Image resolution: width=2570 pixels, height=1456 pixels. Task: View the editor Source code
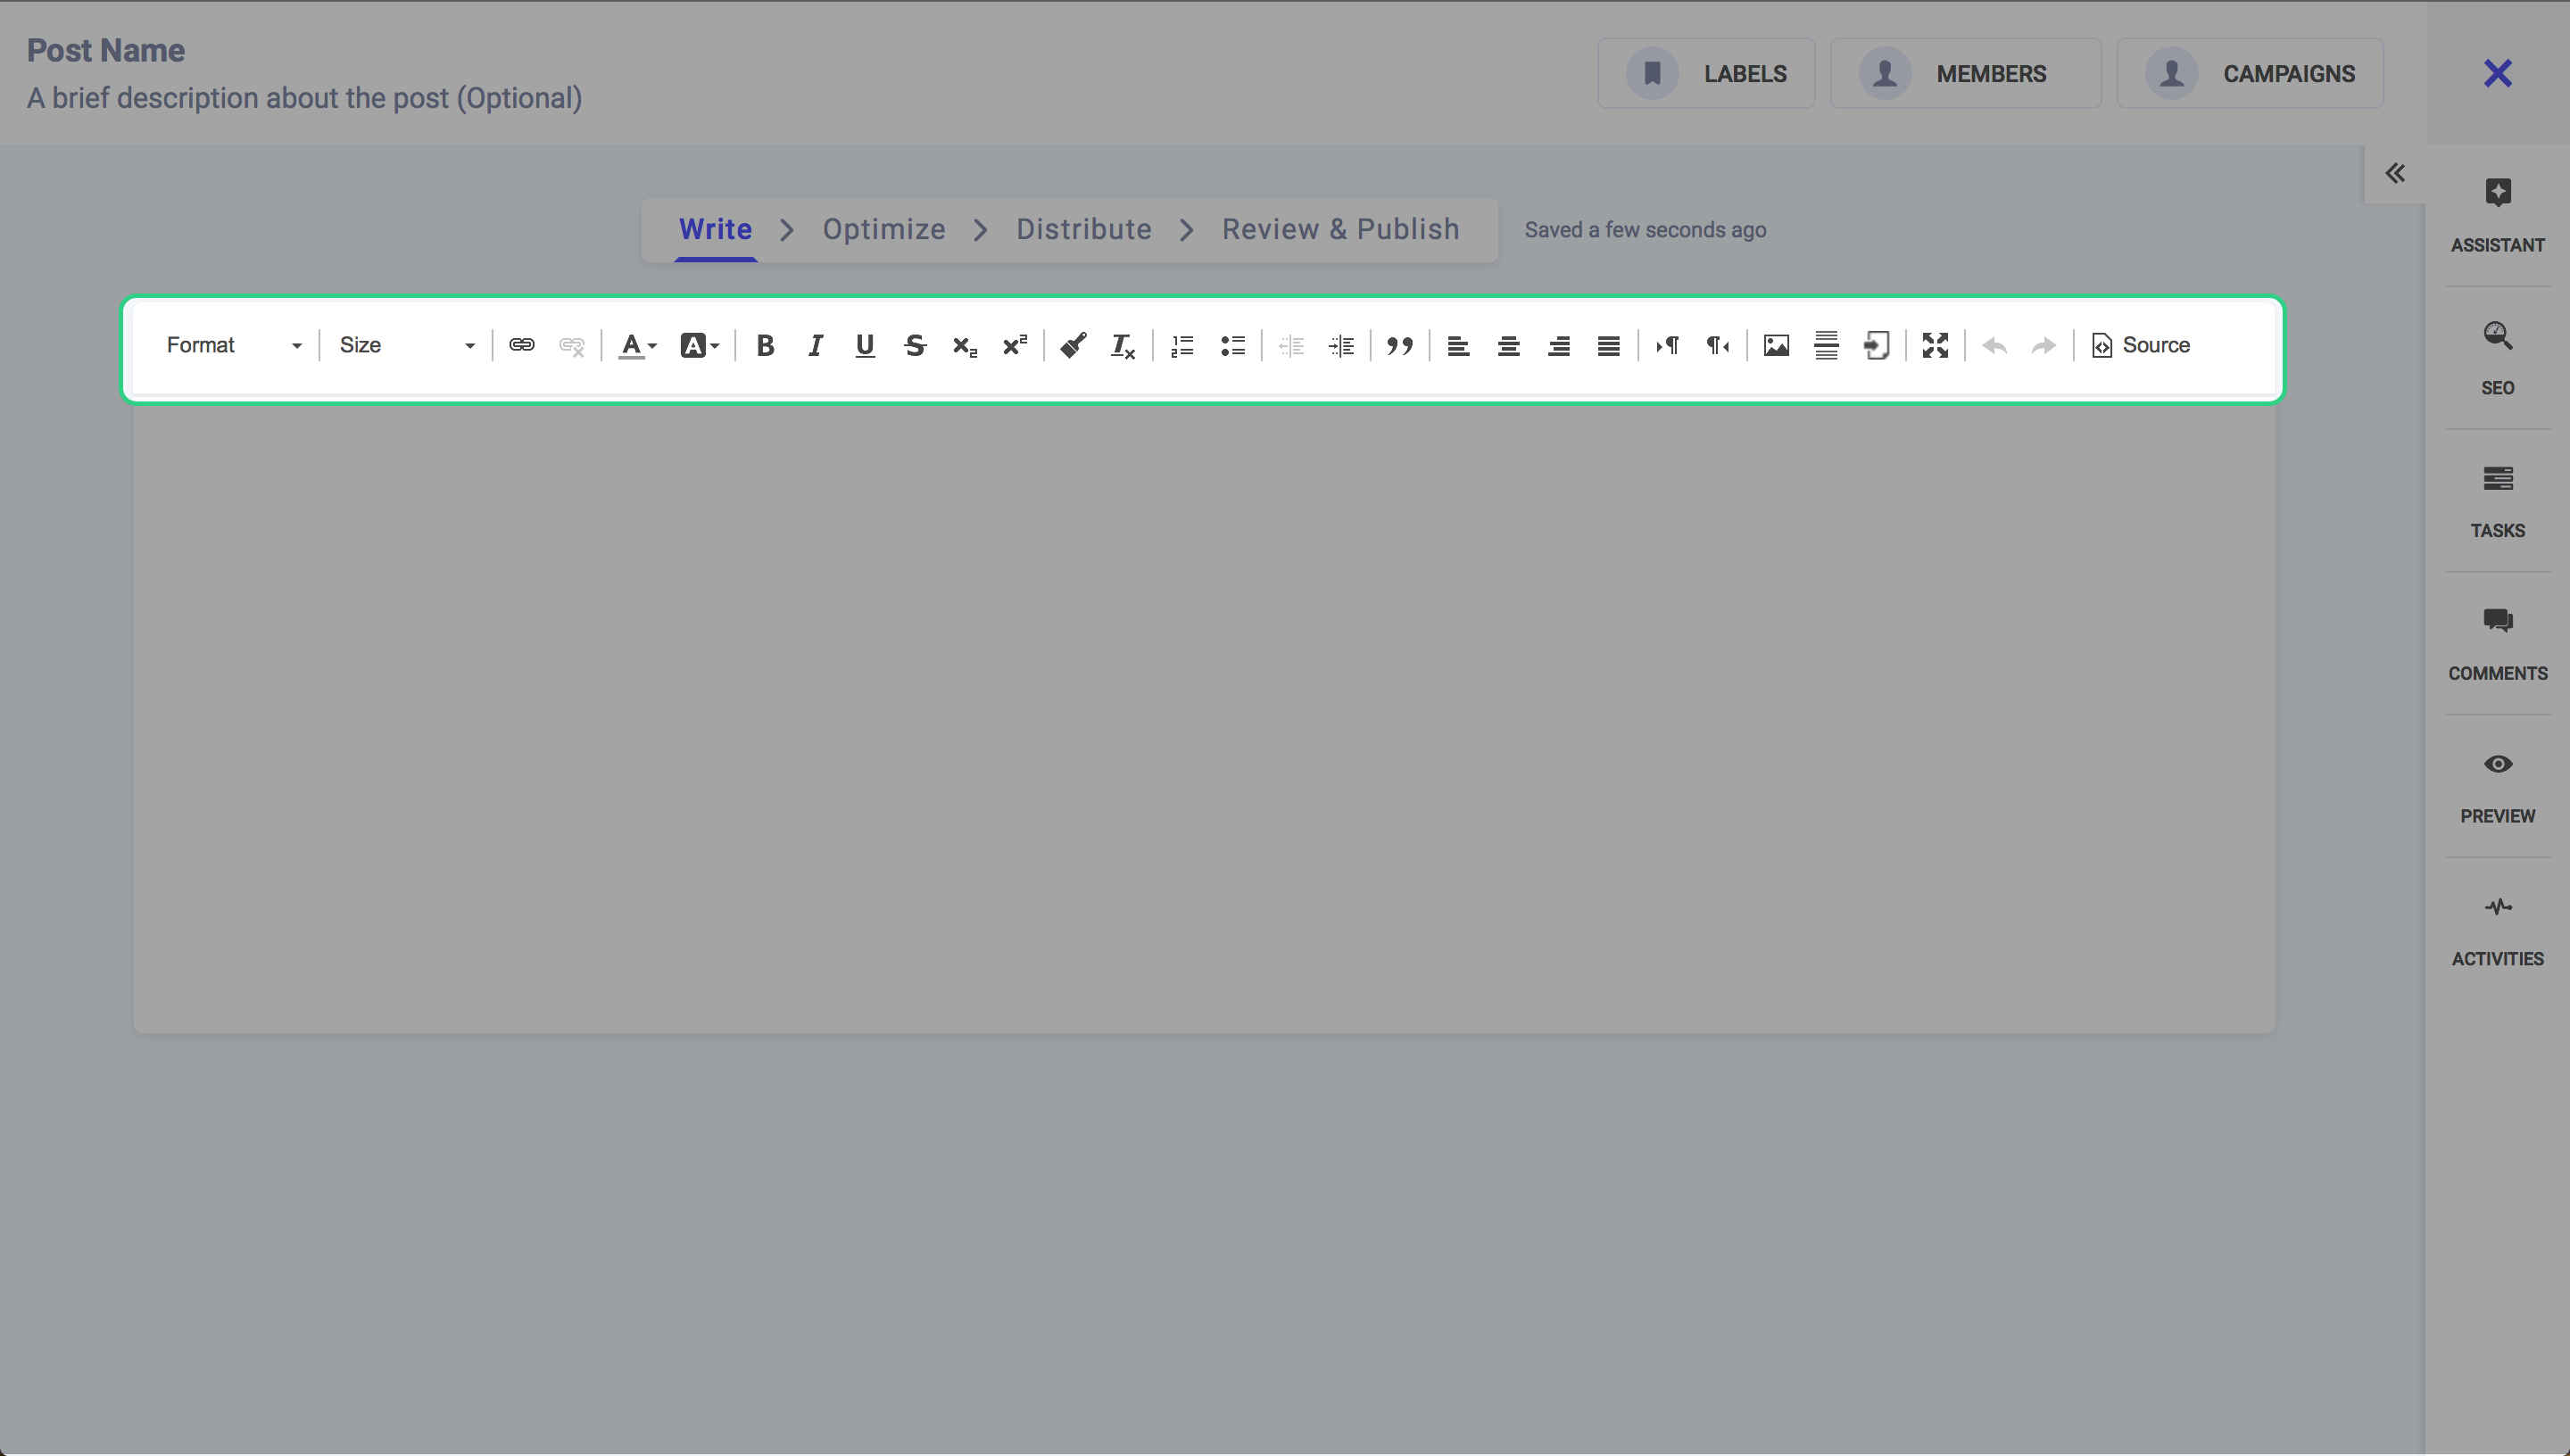2141,345
